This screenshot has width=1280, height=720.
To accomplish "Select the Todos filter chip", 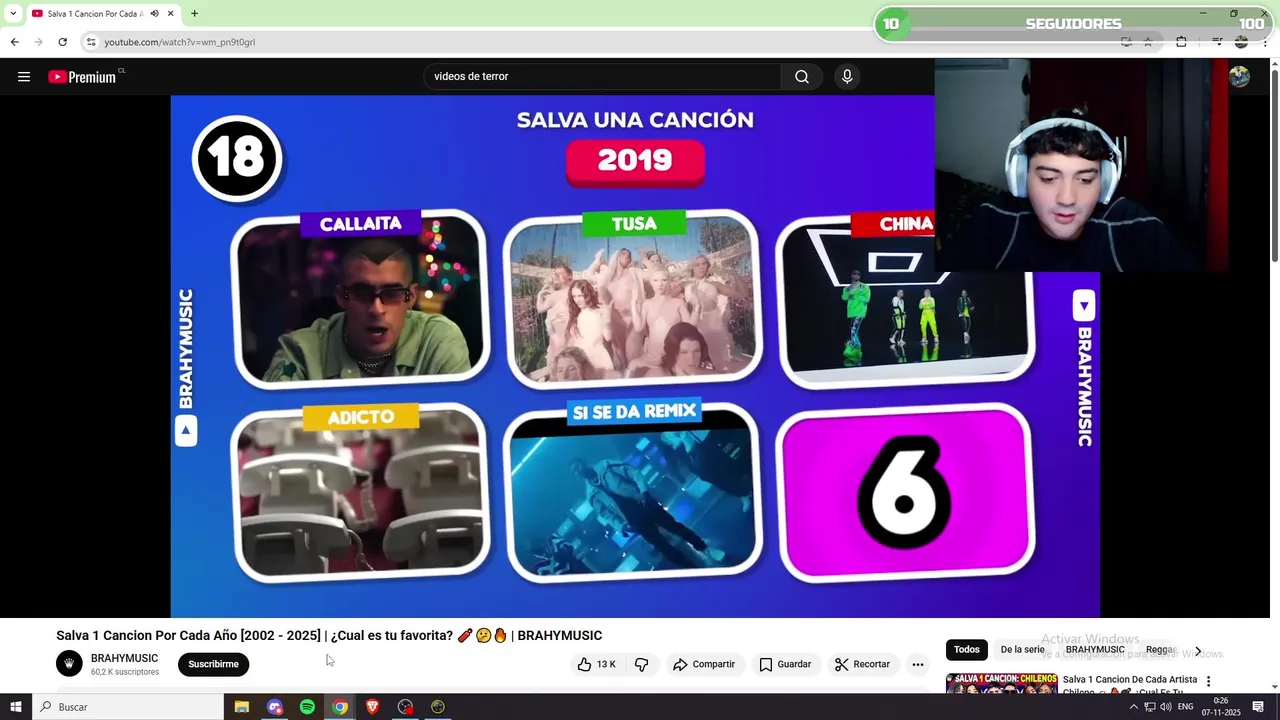I will pyautogui.click(x=967, y=650).
